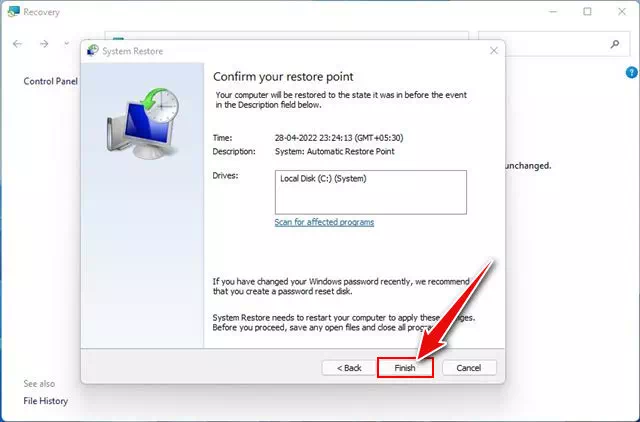Click the search magnifier icon
The image size is (640, 422).
614,44
